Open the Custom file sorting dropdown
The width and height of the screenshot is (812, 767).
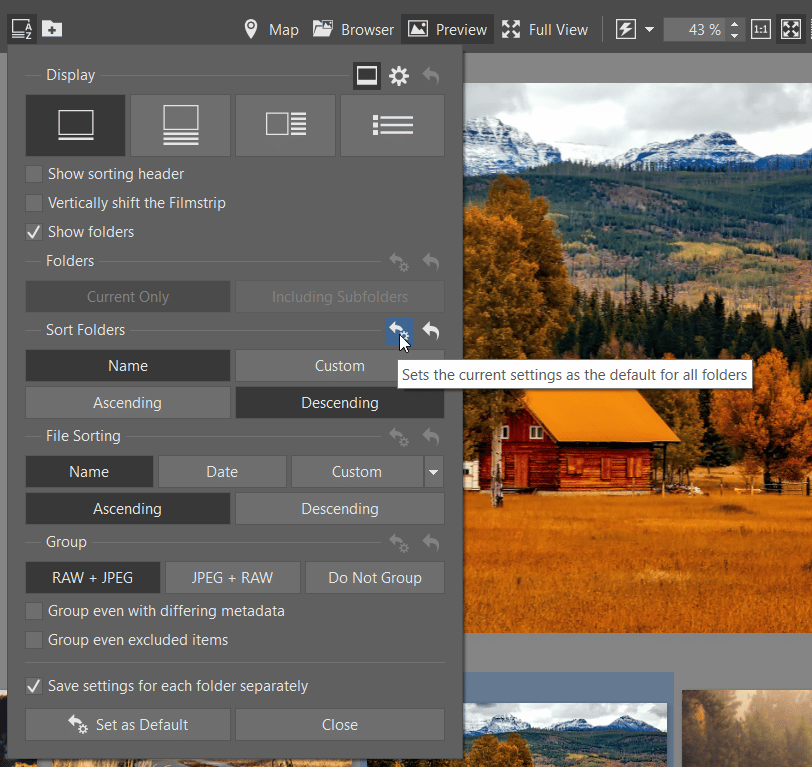click(434, 471)
